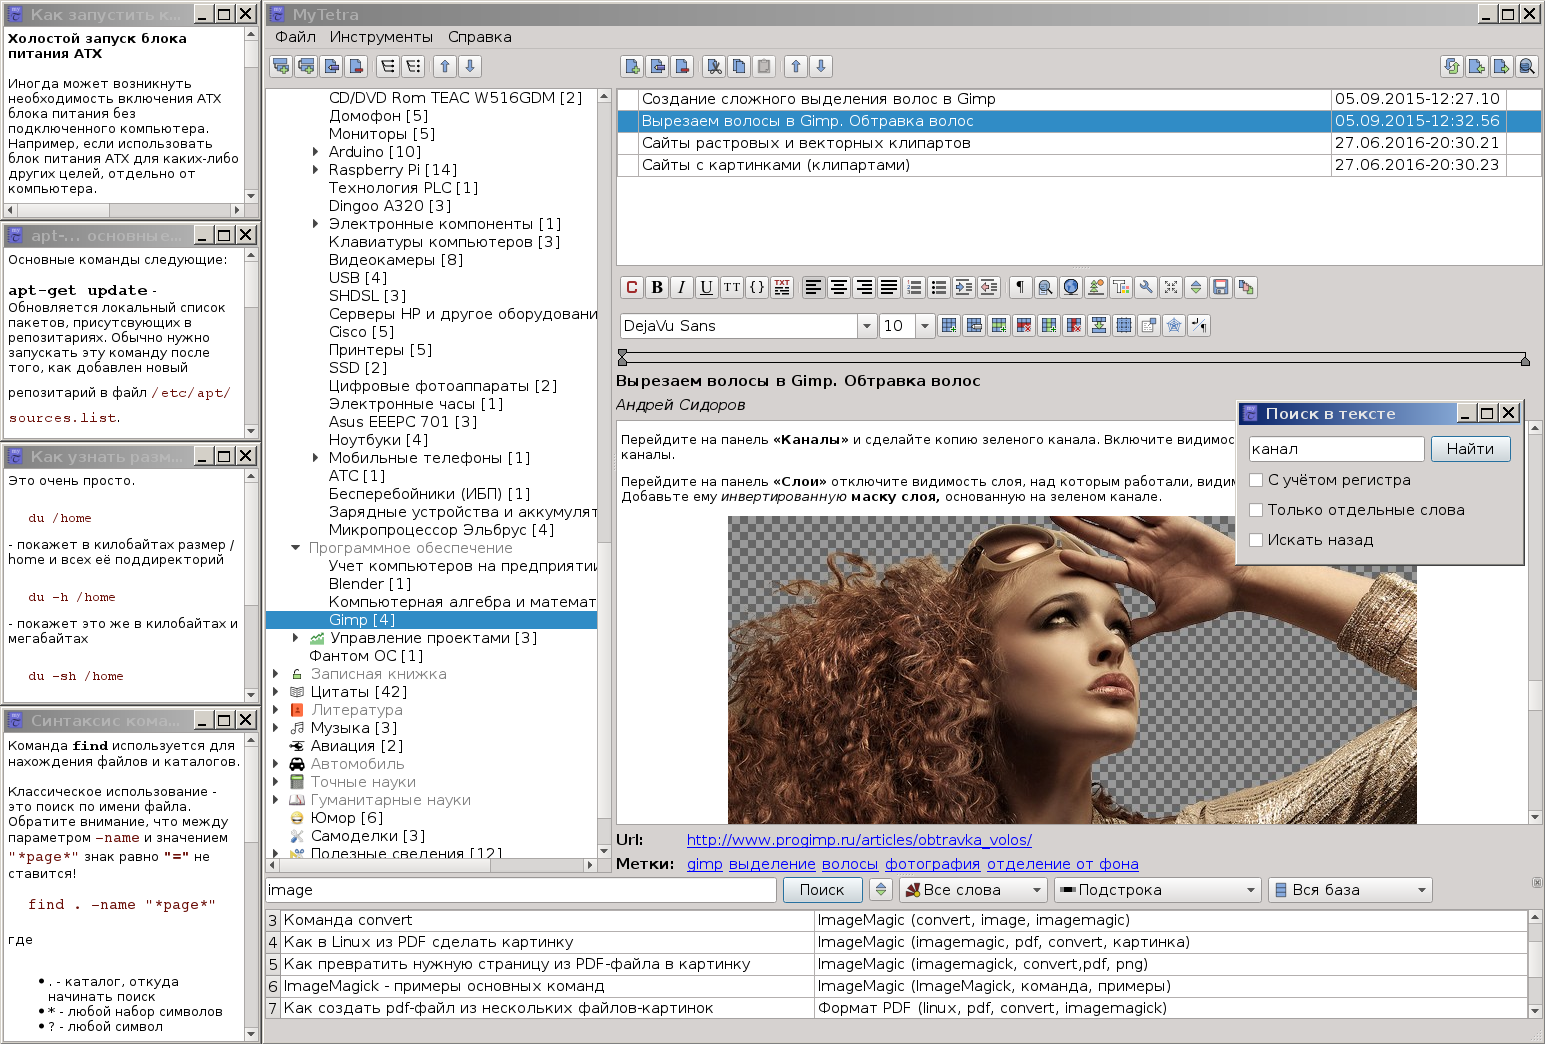Viewport: 1545px width, 1044px height.
Task: Delete the selected note in notes toolbar
Action: [682, 66]
